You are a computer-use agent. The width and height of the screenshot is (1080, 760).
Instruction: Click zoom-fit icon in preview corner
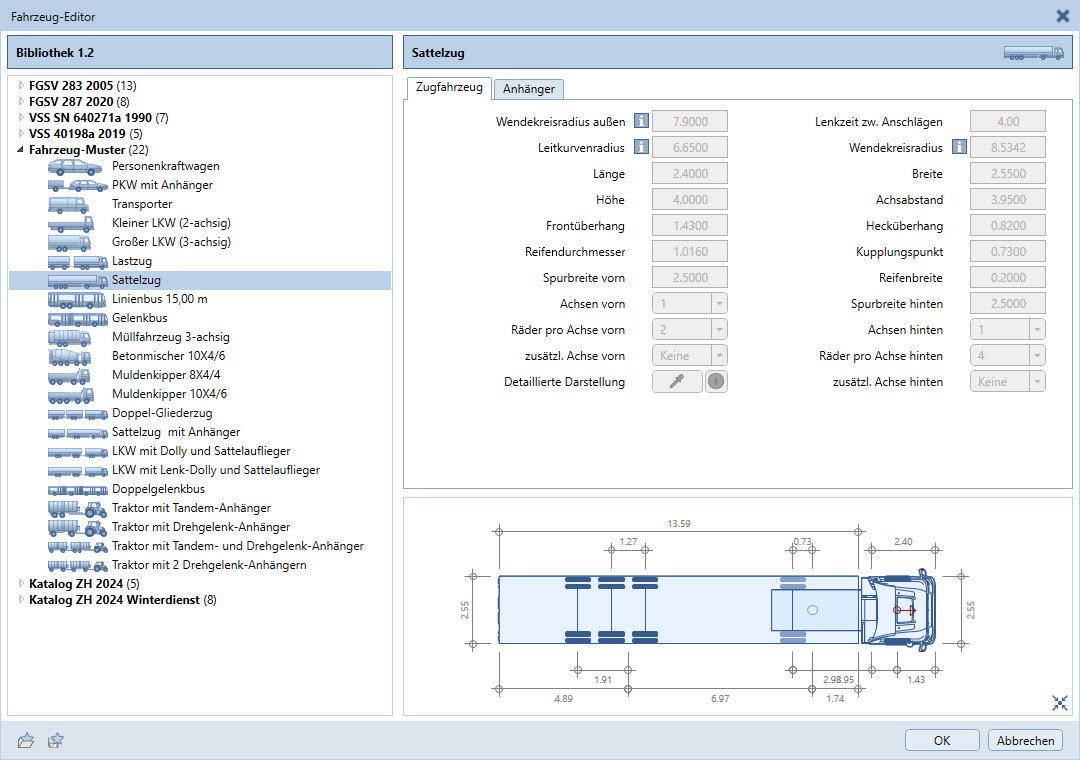1060,703
